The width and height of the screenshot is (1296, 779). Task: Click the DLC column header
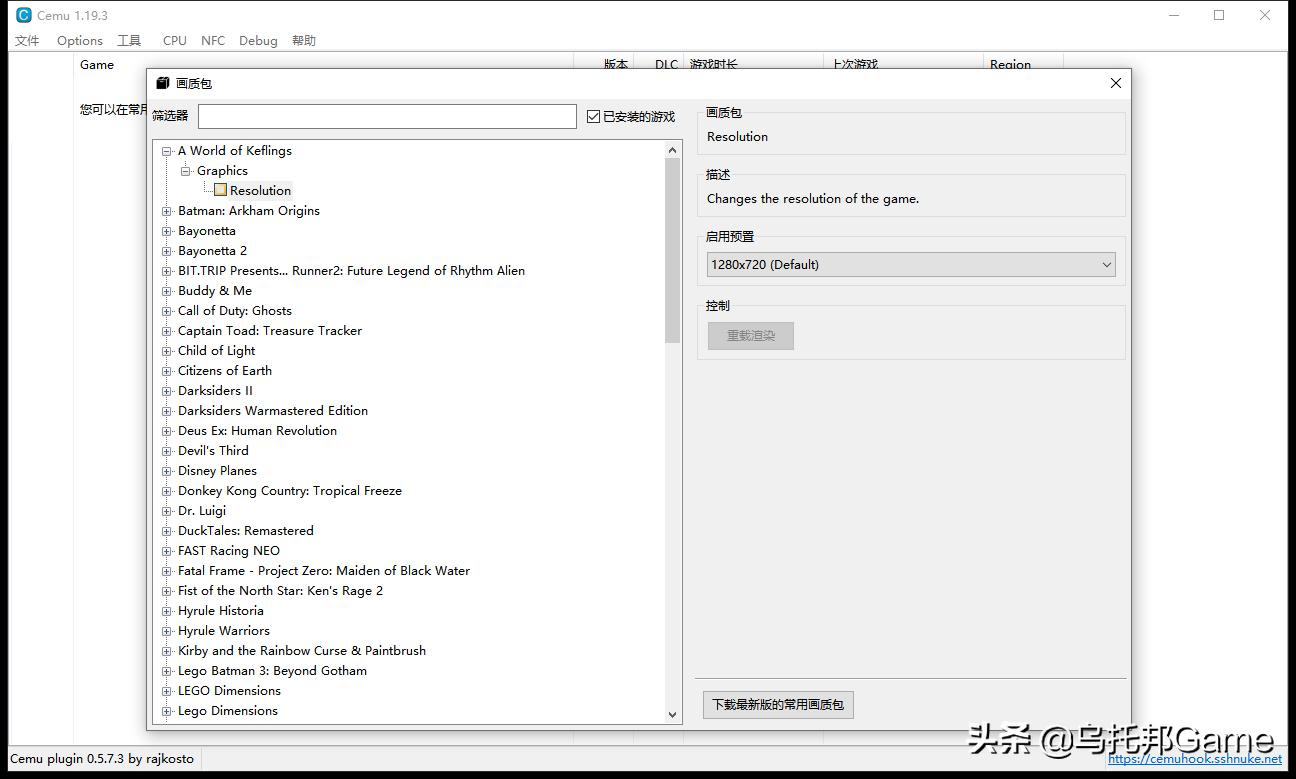[x=666, y=64]
